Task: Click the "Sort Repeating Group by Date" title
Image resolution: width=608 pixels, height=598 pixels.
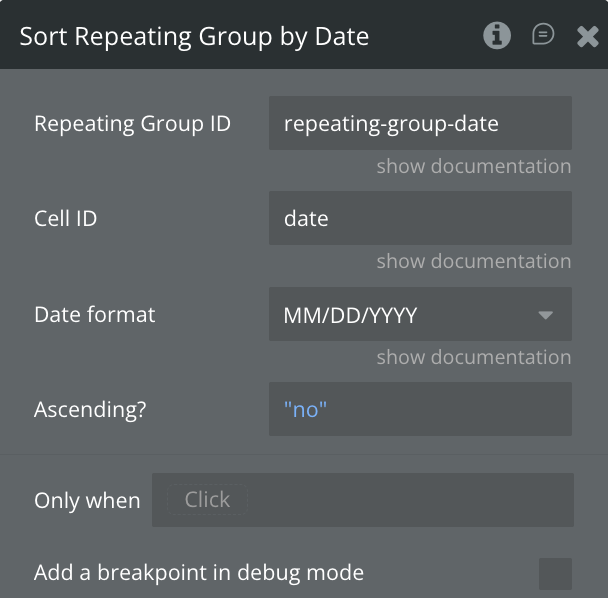Action: coord(194,37)
